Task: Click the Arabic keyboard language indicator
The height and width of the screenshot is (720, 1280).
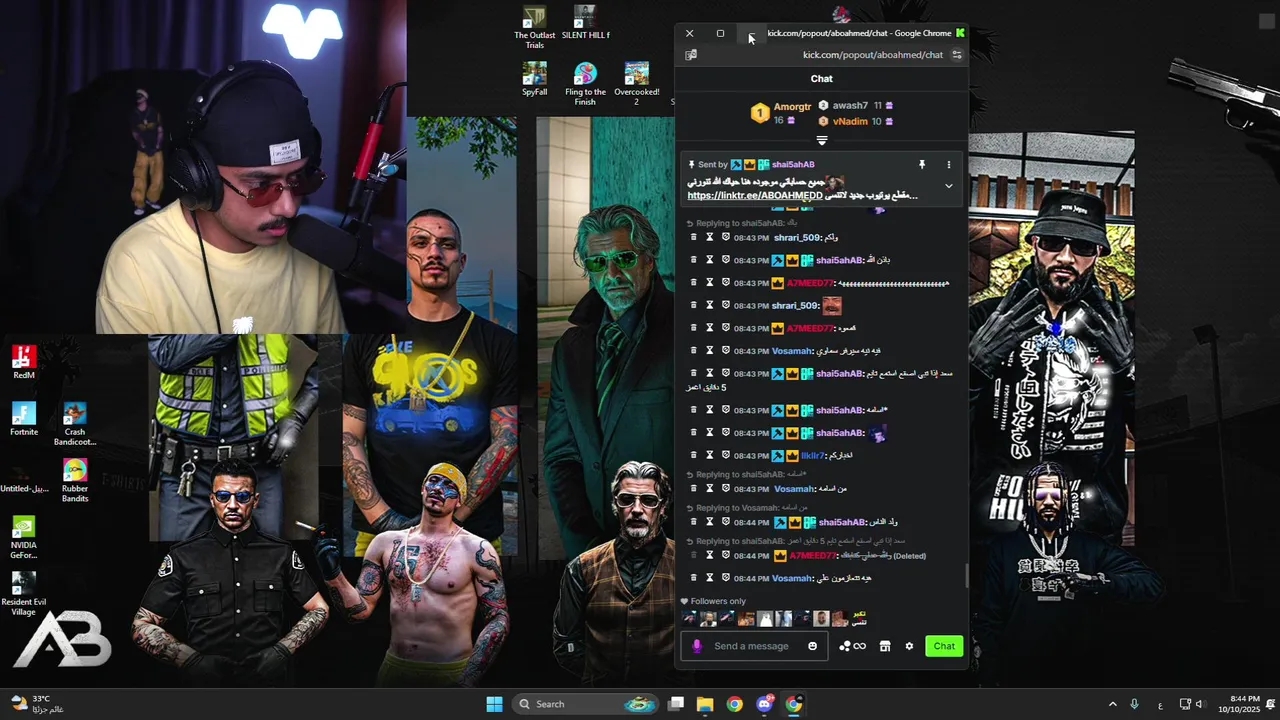Action: tap(1160, 705)
